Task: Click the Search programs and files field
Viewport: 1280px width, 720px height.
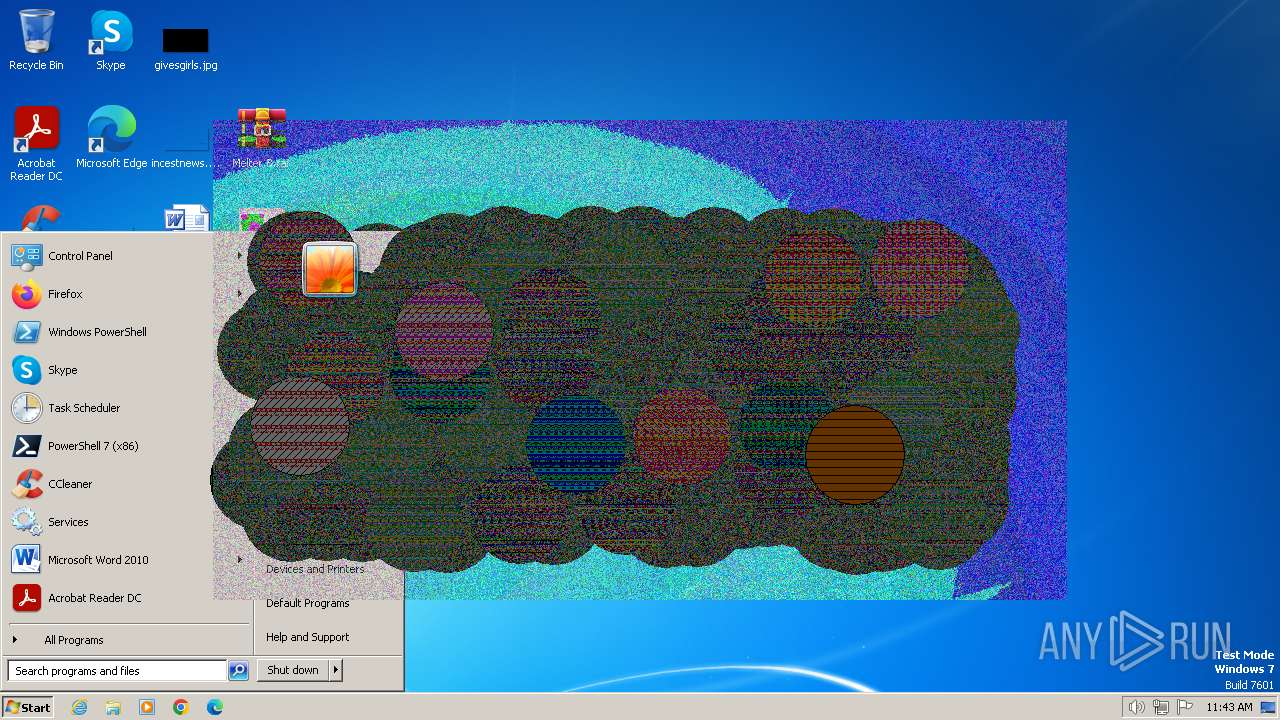Action: pos(117,671)
